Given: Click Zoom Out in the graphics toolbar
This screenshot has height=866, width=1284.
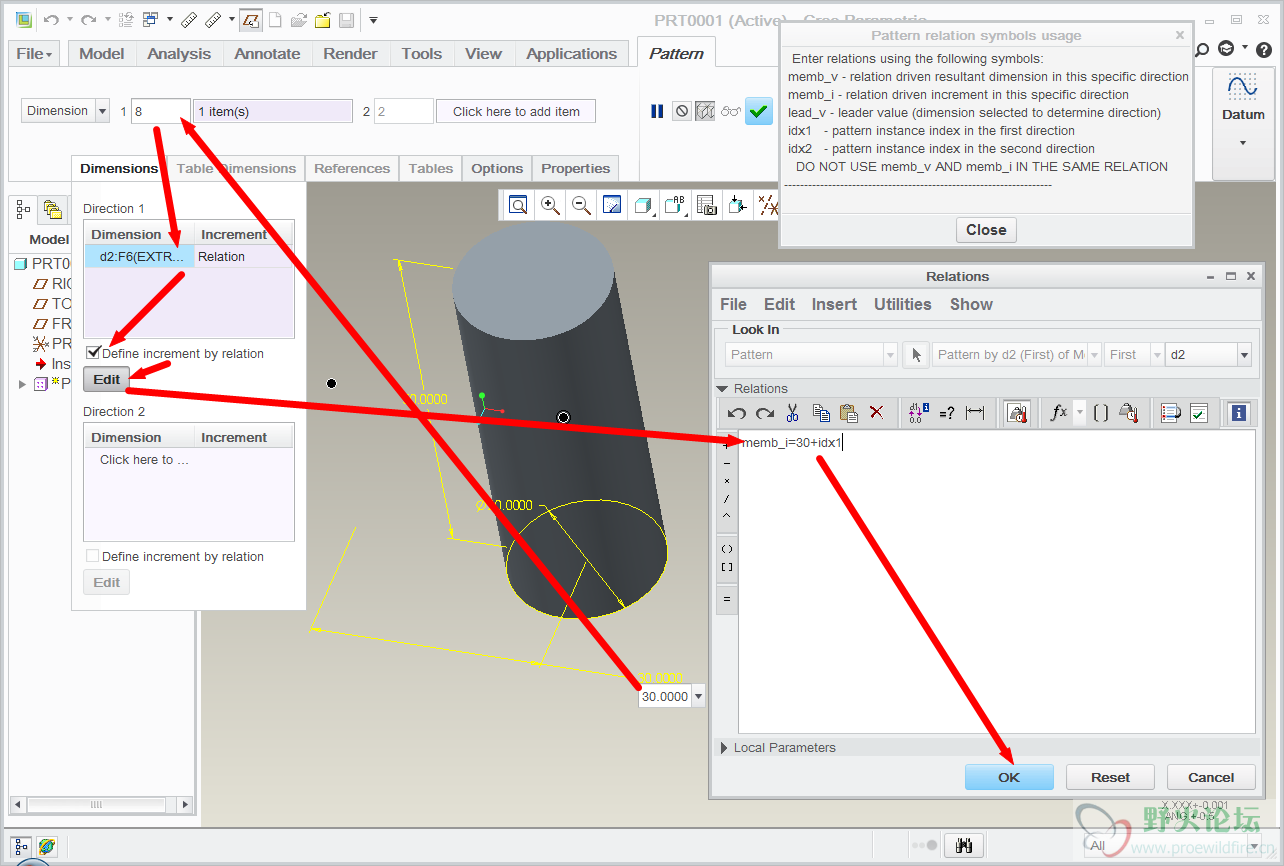Looking at the screenshot, I should tap(581, 206).
